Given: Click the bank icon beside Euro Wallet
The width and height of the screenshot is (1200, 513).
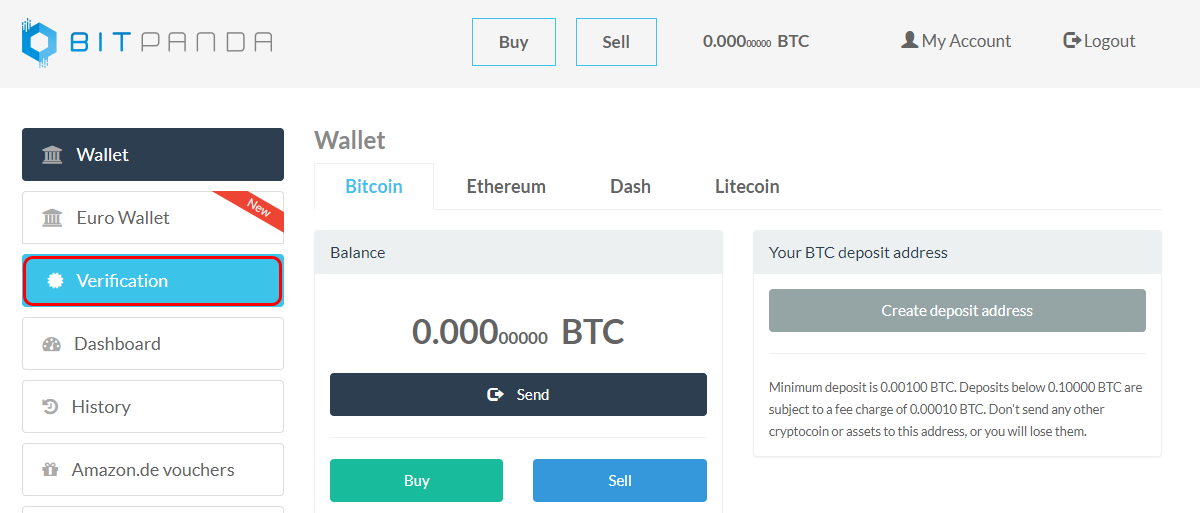Looking at the screenshot, I should (x=52, y=218).
